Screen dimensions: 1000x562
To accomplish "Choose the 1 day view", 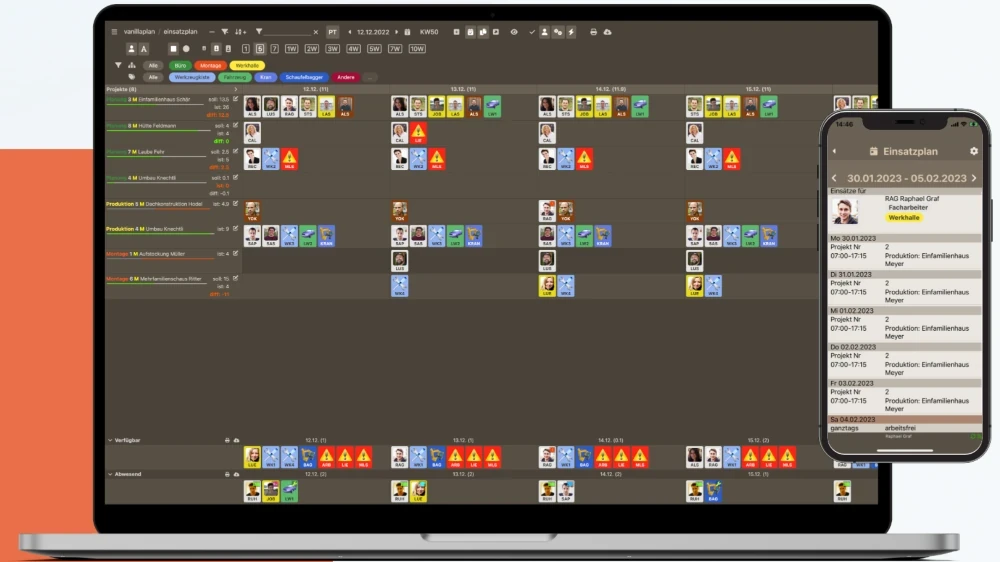I will [246, 48].
